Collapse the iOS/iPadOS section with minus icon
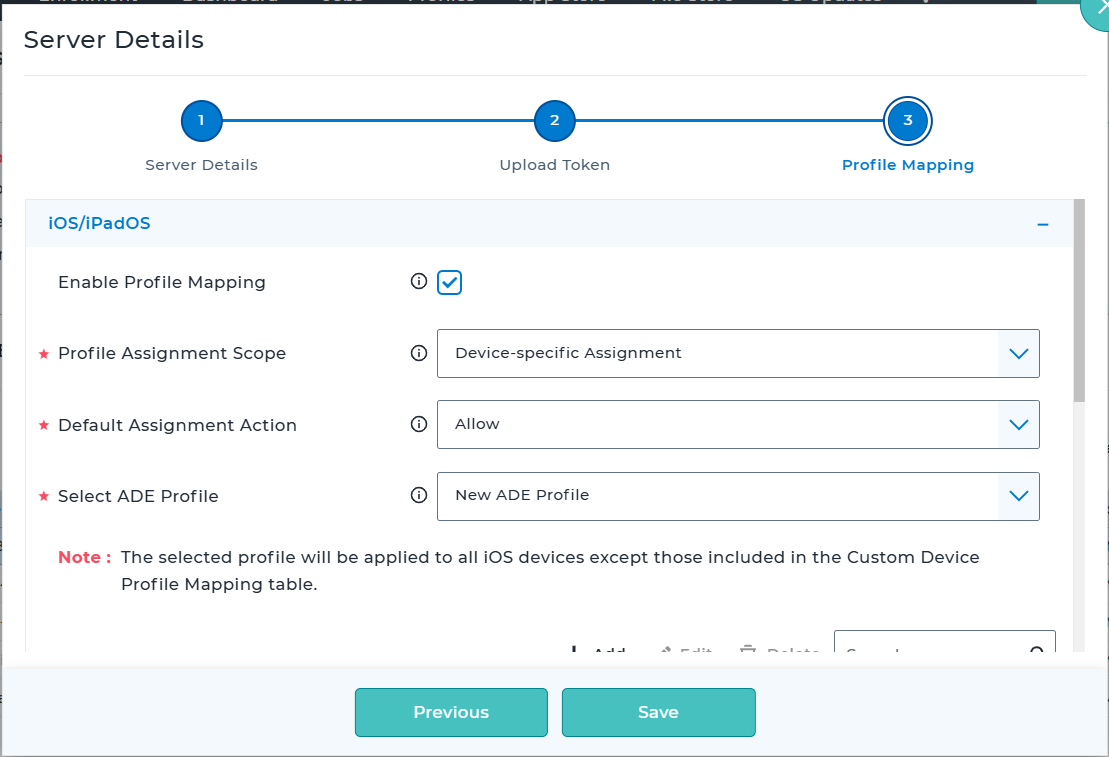Image resolution: width=1109 pixels, height=757 pixels. pyautogui.click(x=1043, y=224)
